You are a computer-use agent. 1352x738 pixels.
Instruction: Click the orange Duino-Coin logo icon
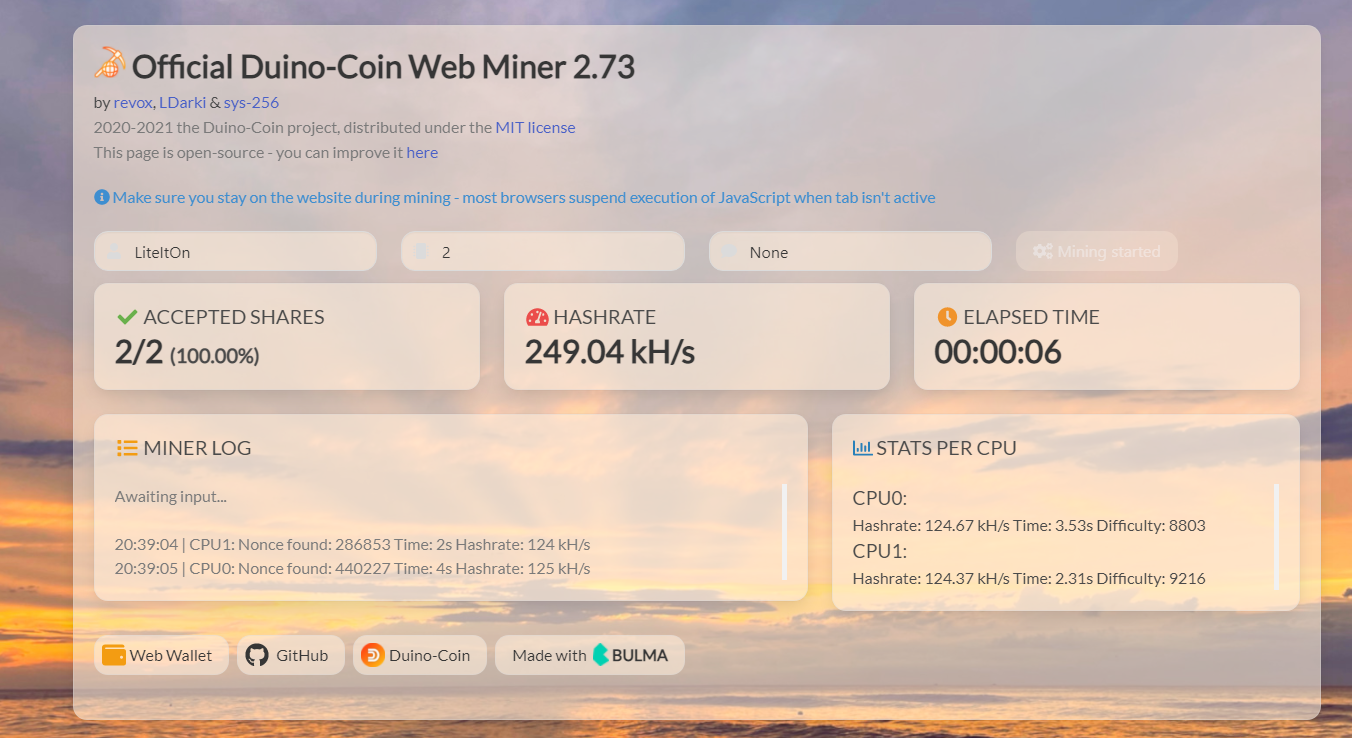pyautogui.click(x=372, y=654)
